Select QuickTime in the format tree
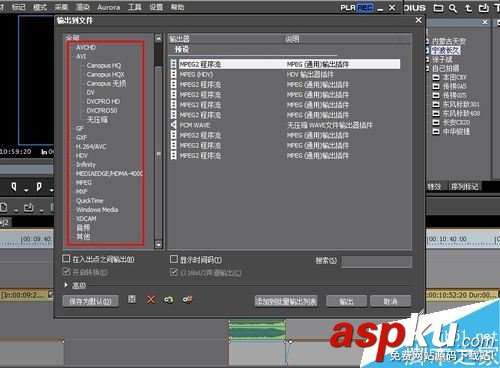Screen dimensions: 500x368 [90, 200]
